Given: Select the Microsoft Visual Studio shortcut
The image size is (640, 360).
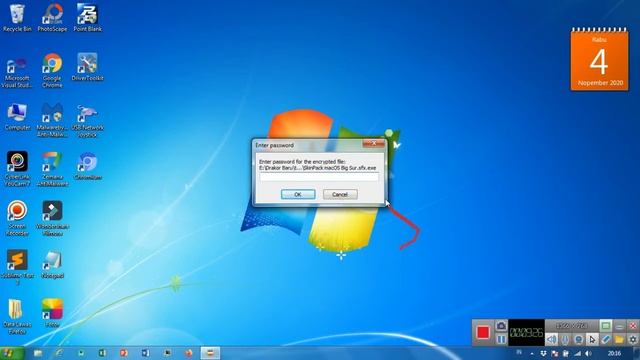Looking at the screenshot, I should pyautogui.click(x=17, y=73).
